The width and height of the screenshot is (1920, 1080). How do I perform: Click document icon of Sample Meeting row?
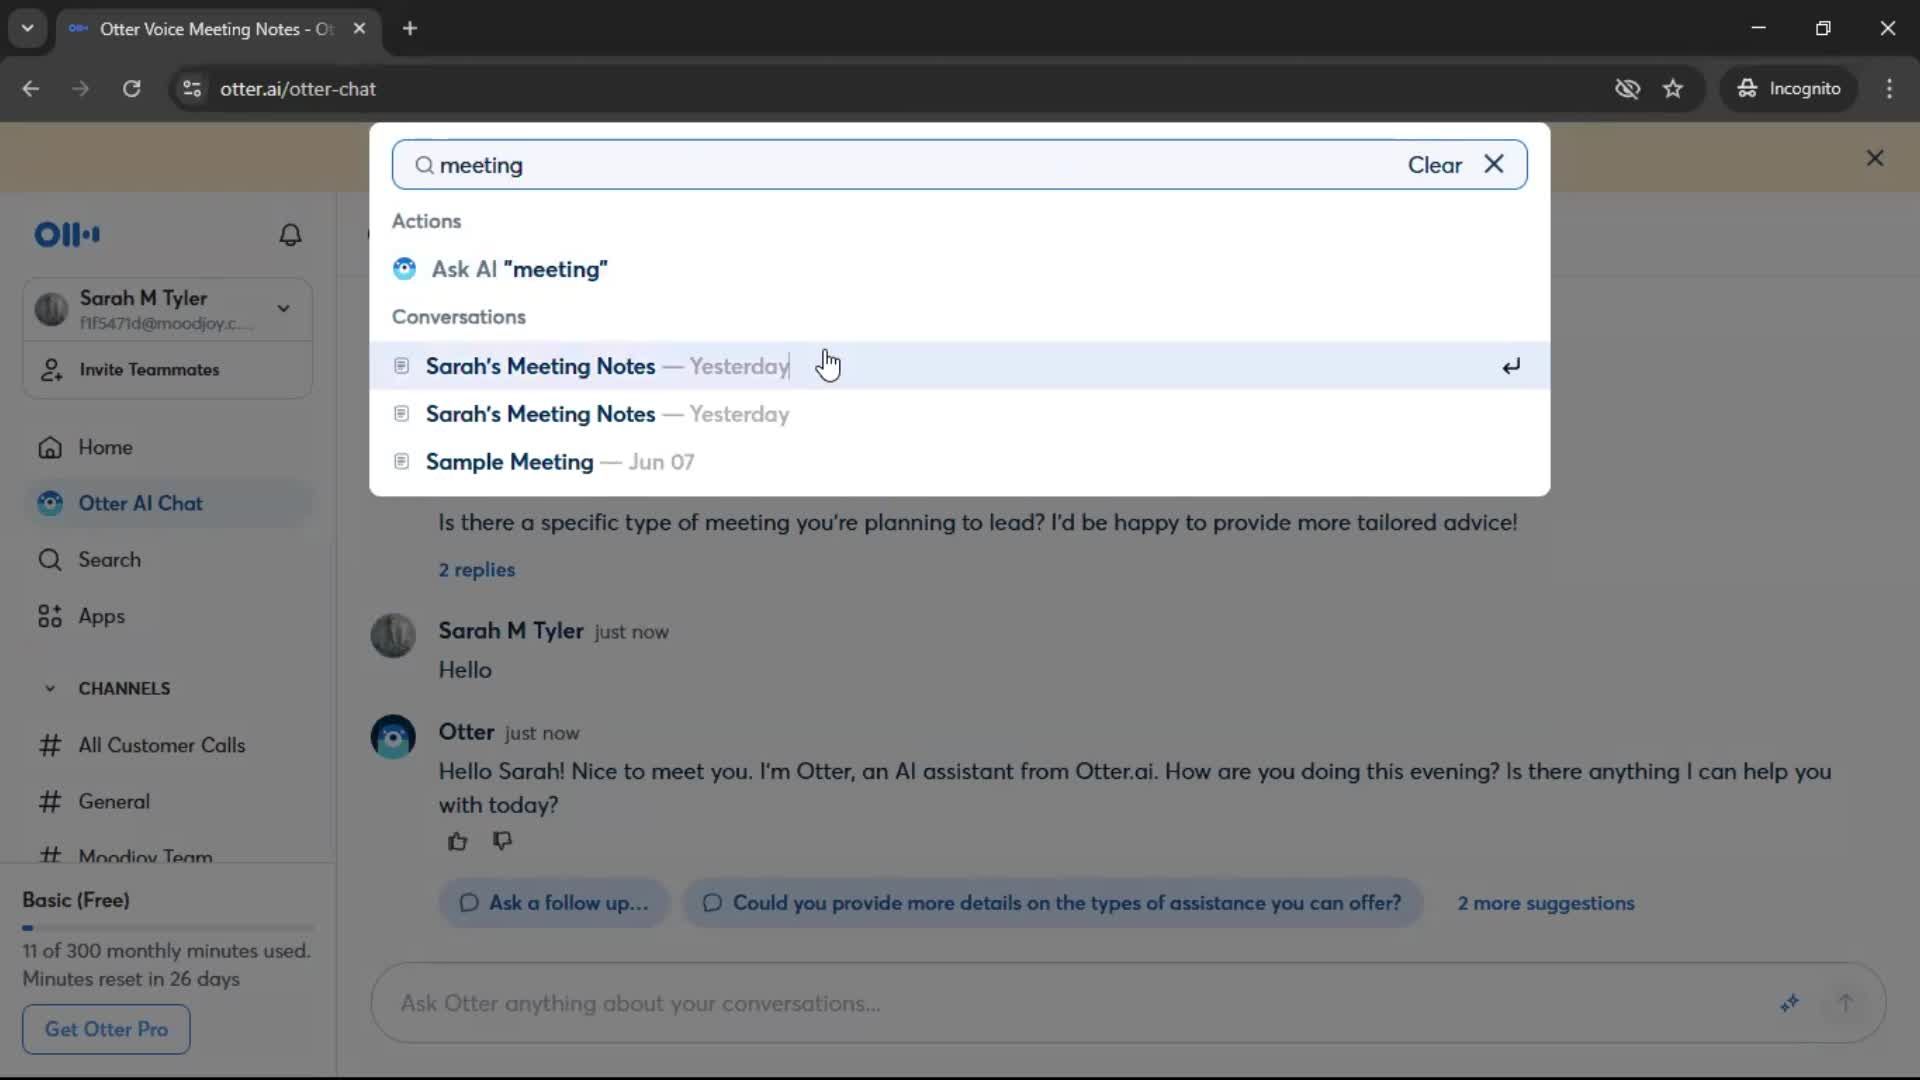[401, 462]
